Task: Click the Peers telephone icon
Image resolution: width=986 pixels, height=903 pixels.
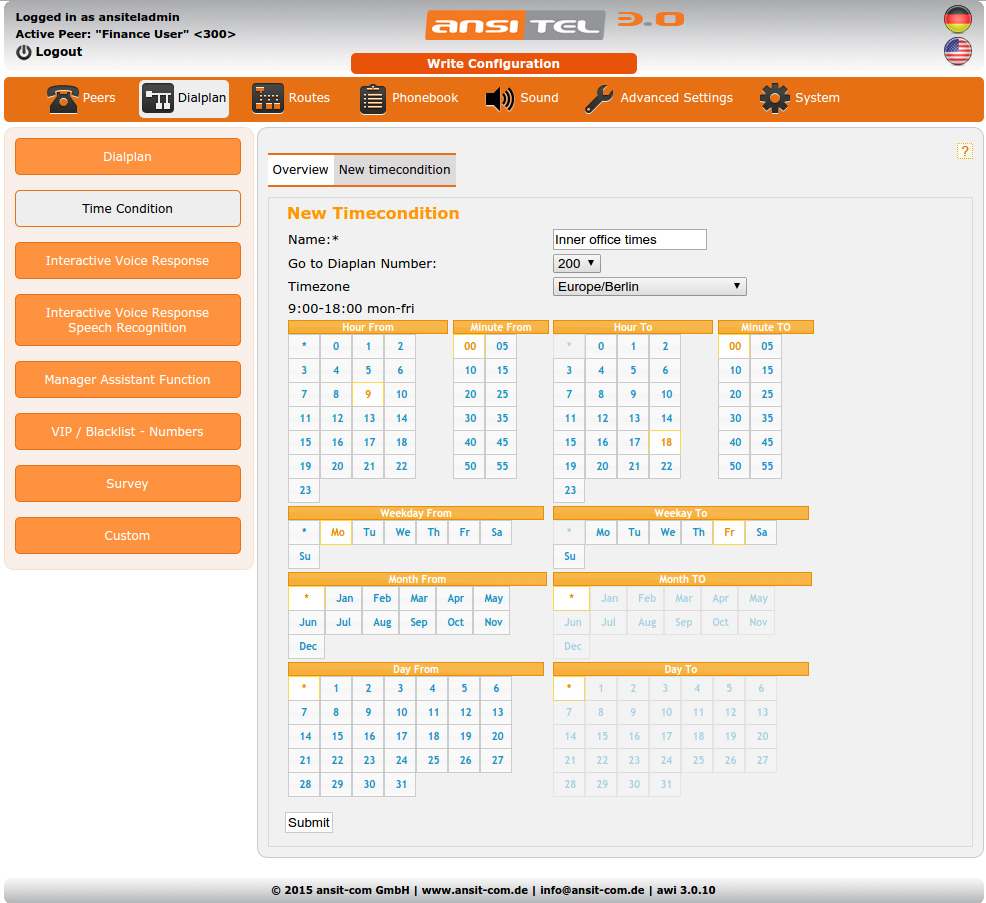Action: click(x=63, y=99)
